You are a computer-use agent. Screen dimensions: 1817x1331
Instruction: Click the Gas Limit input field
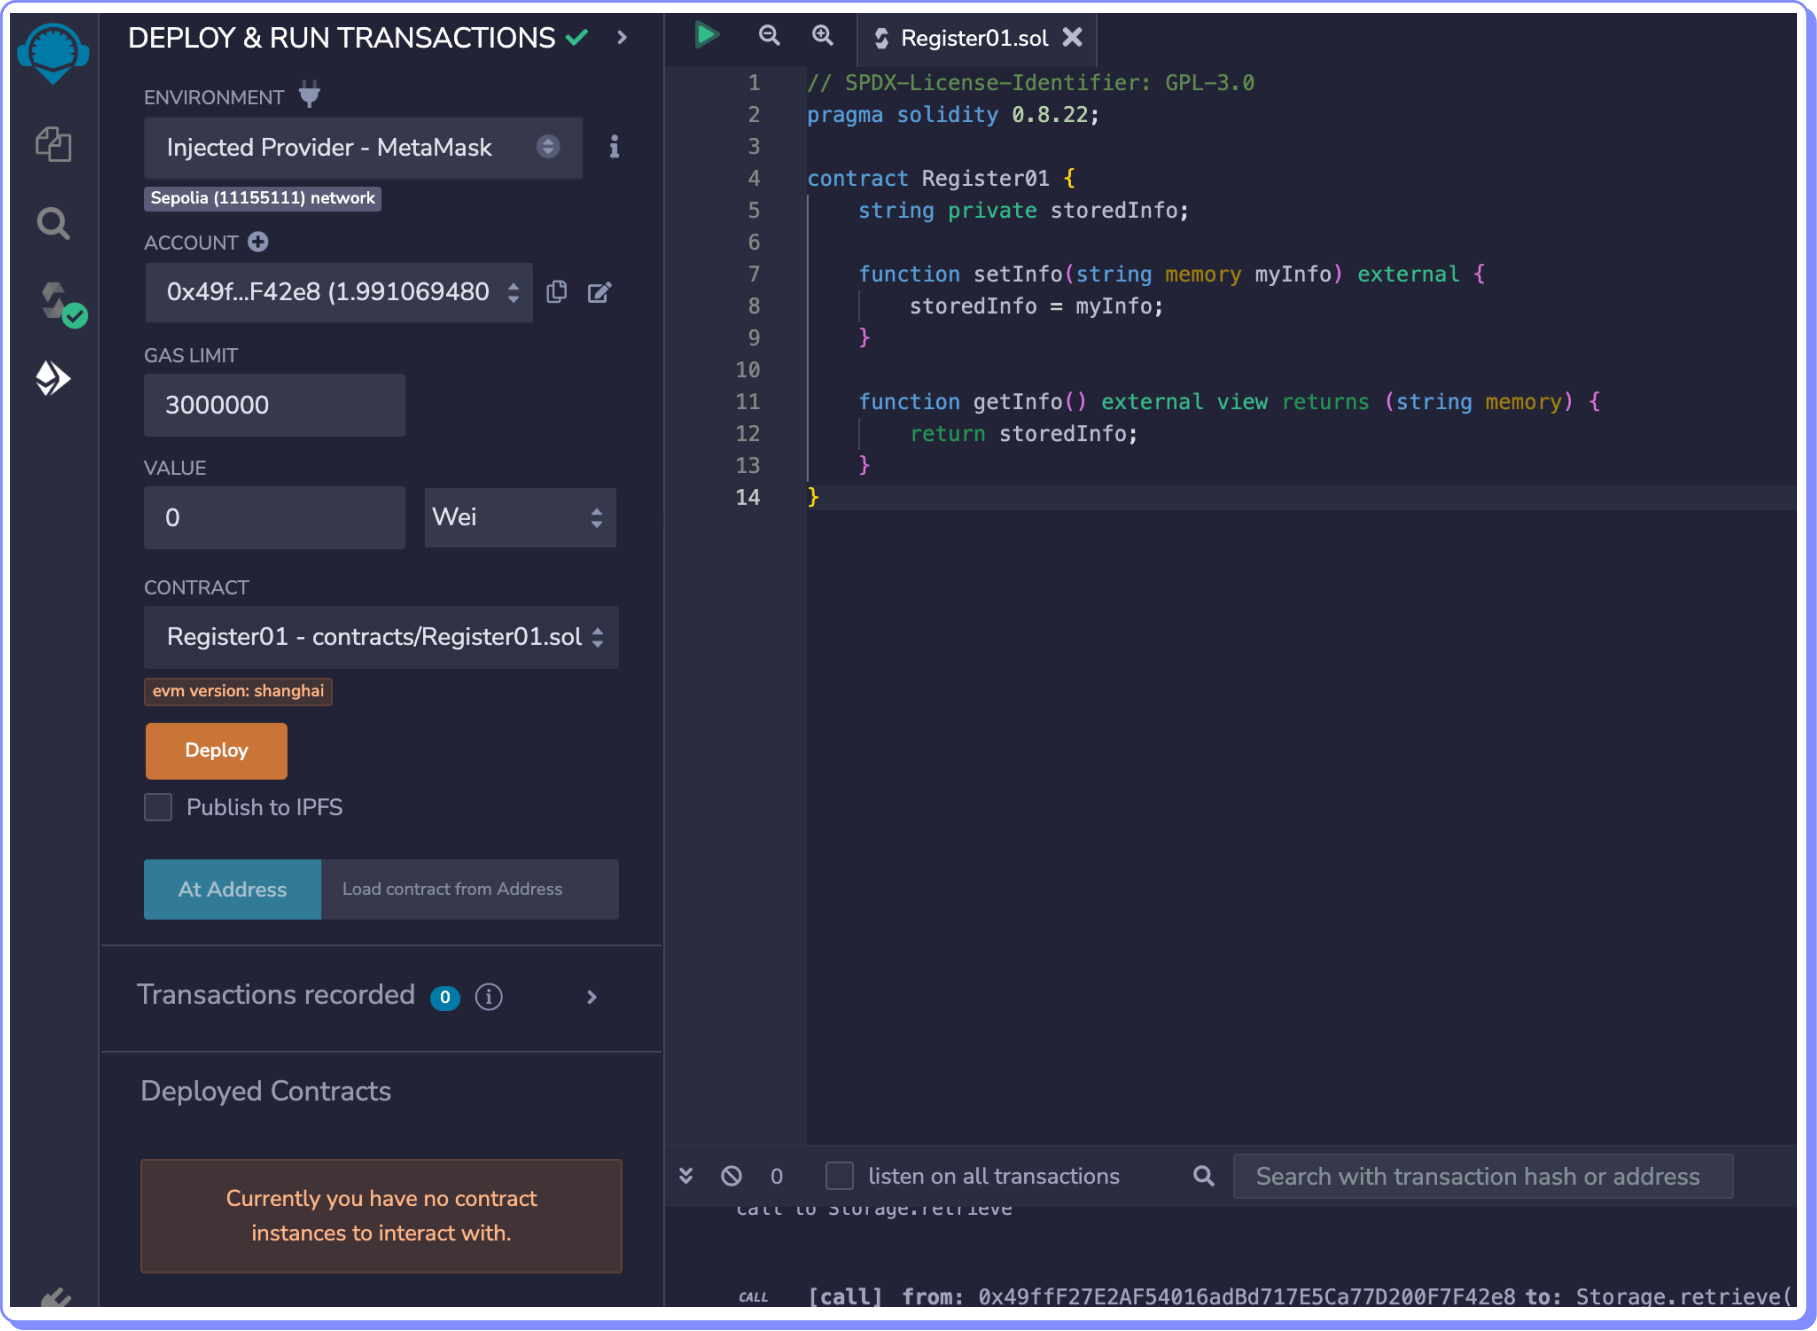[x=274, y=405]
